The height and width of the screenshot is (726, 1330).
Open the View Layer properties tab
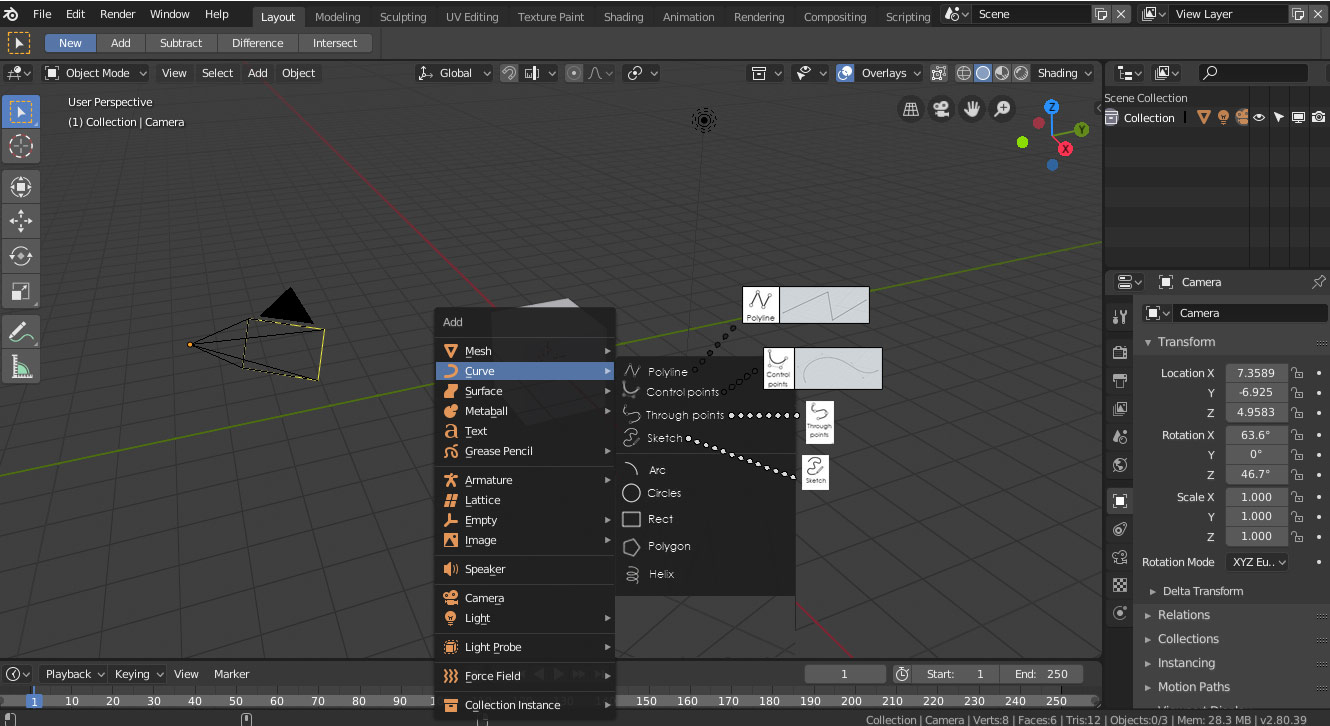pyautogui.click(x=1120, y=409)
